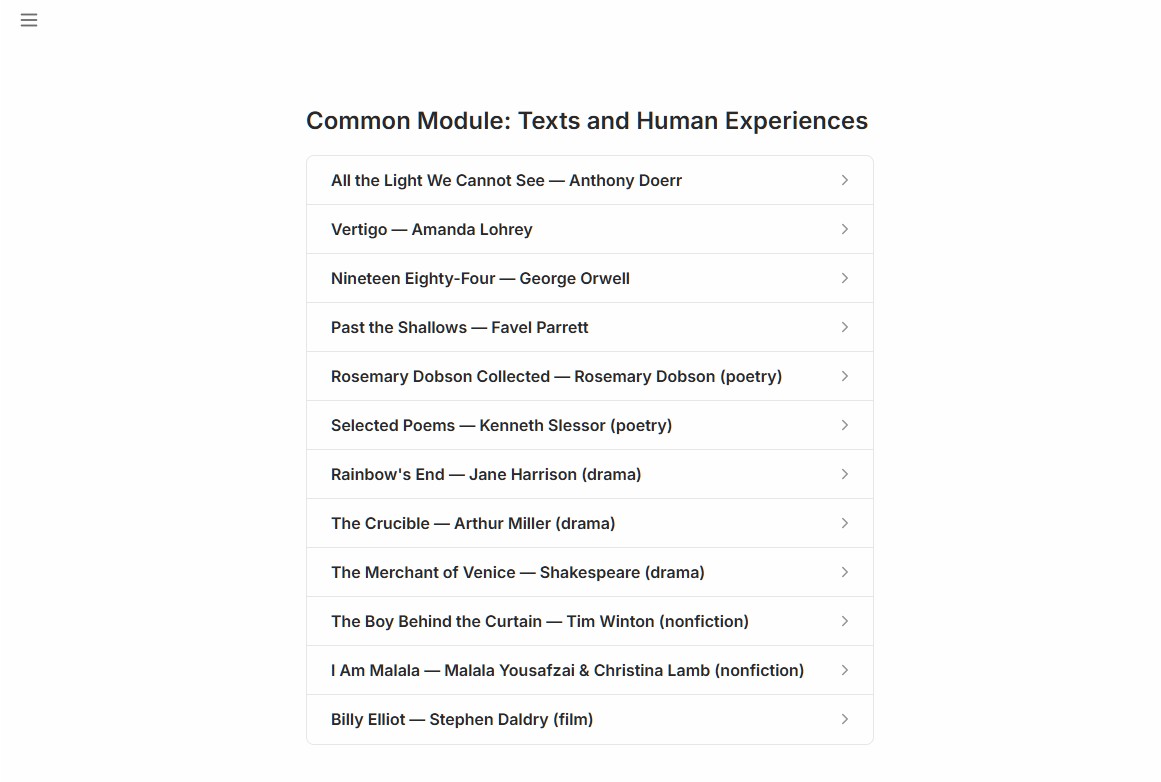This screenshot has width=1161, height=782.
Task: Open The Crucible — Arthur Miller text
Action: [590, 523]
